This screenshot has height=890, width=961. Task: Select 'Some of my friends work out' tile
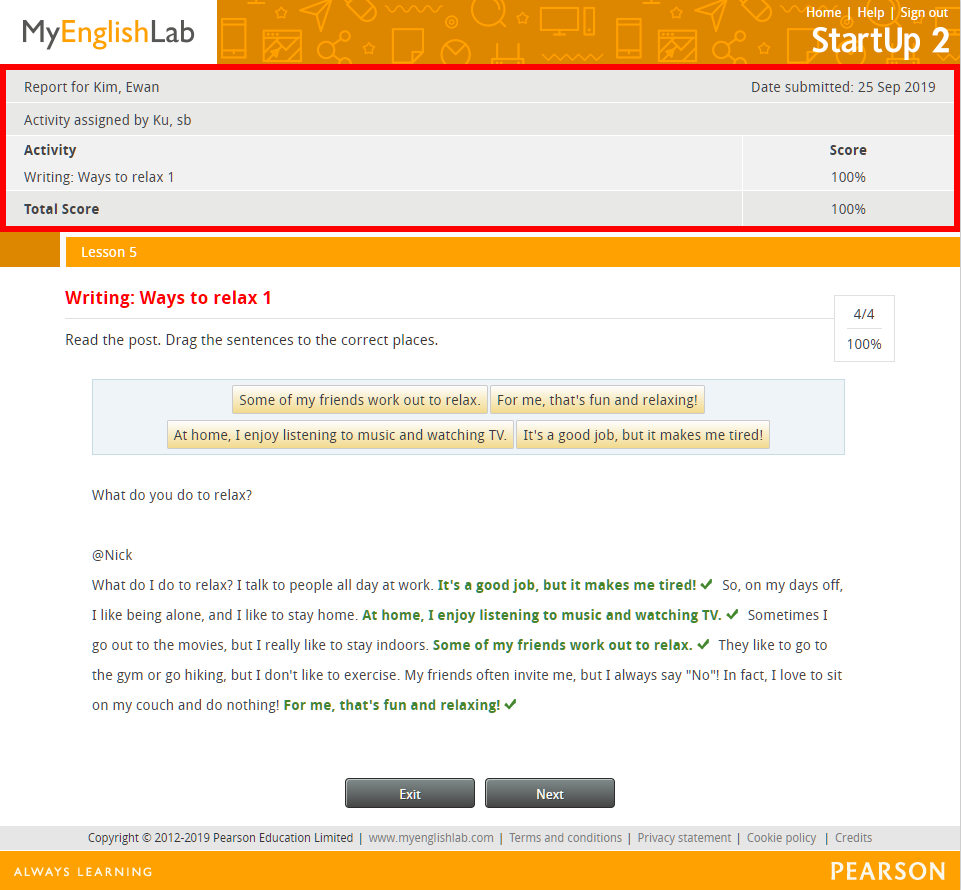360,400
